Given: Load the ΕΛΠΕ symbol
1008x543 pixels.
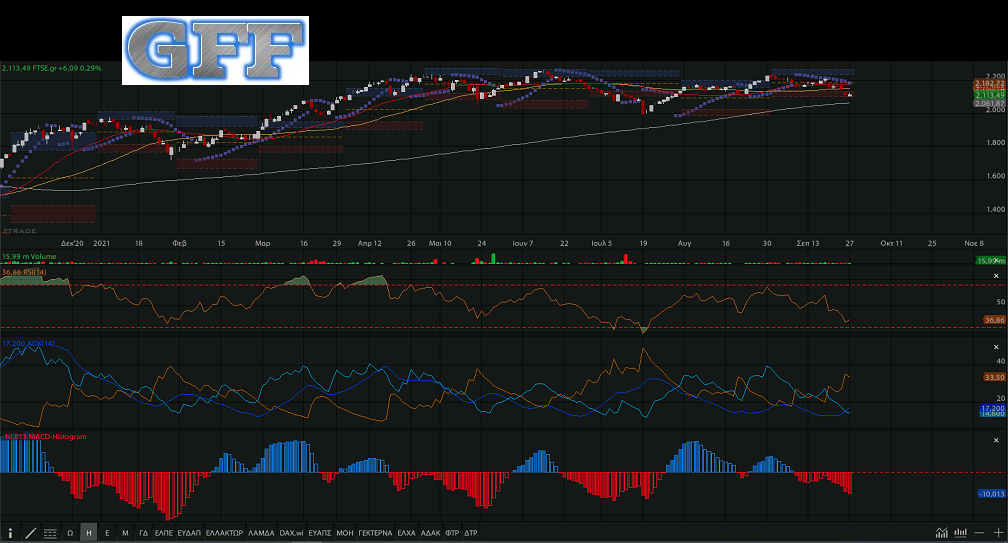Looking at the screenshot, I should [x=164, y=533].
